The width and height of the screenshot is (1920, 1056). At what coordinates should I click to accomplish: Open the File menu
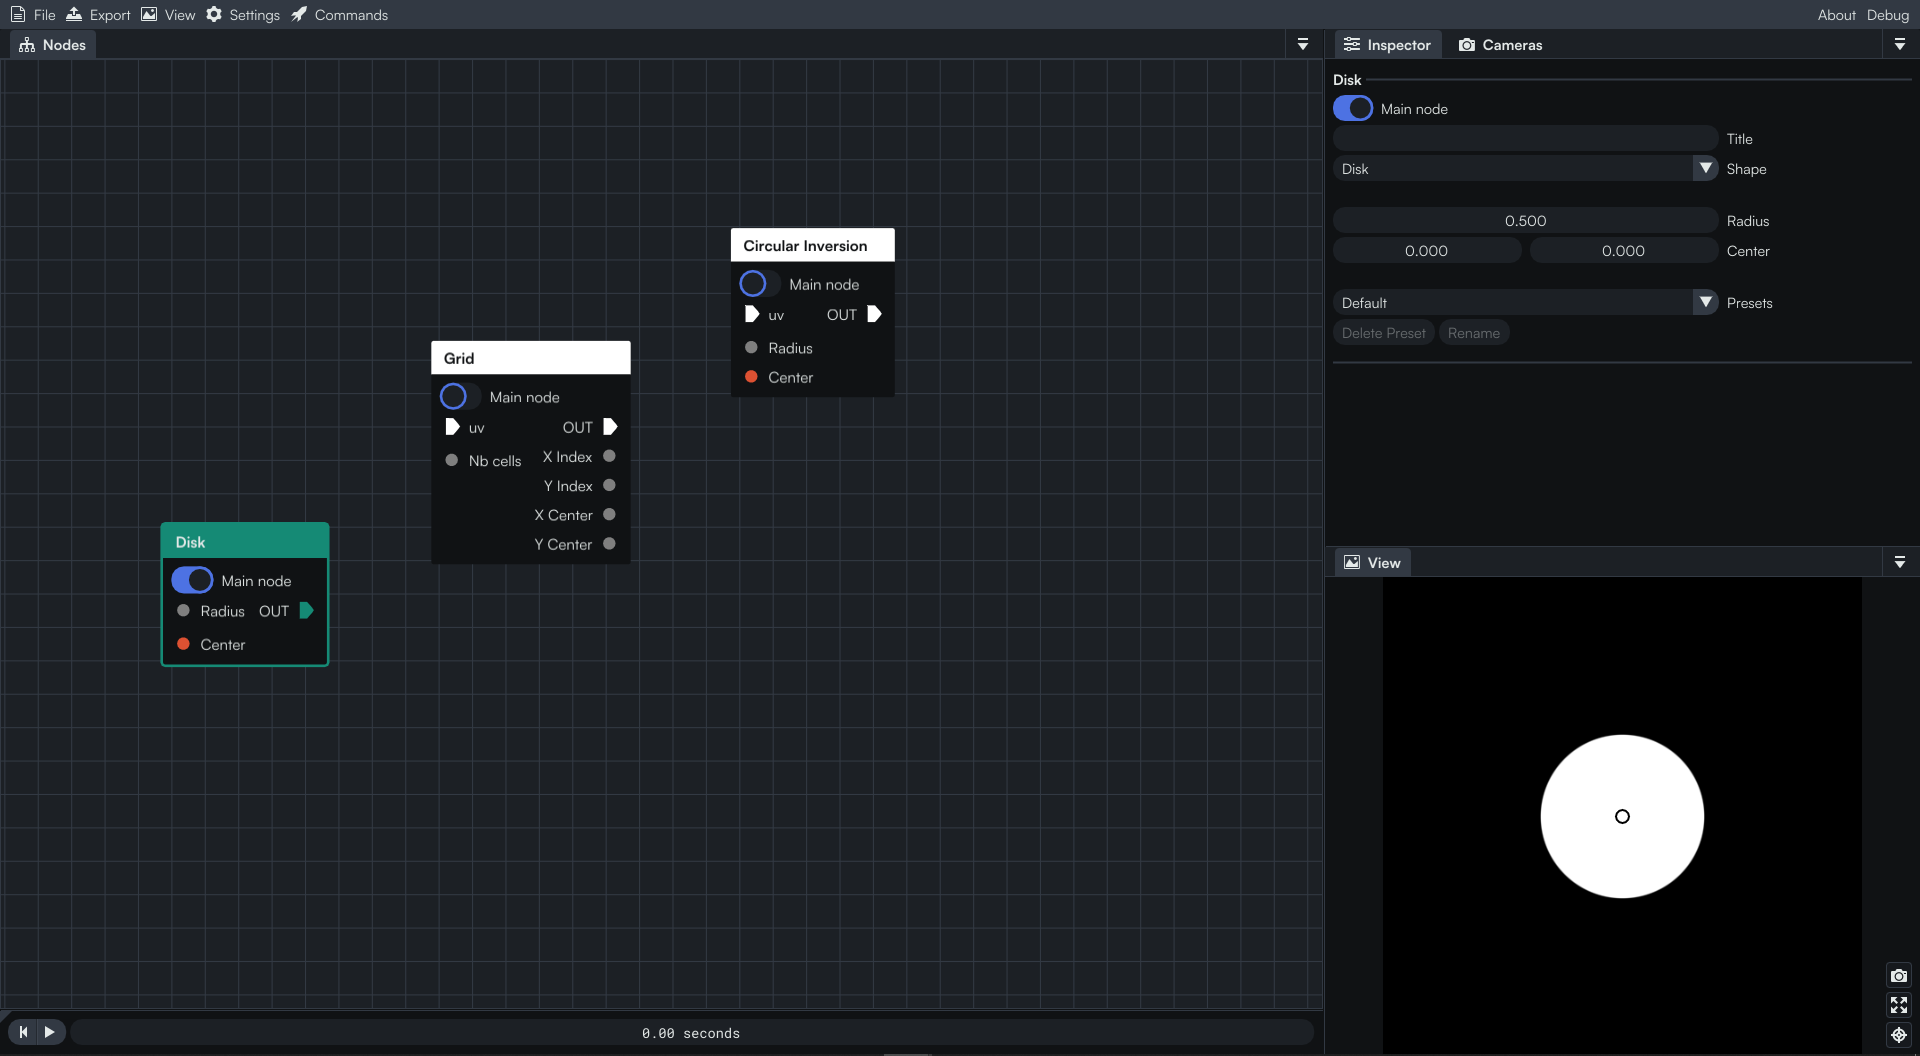point(33,14)
